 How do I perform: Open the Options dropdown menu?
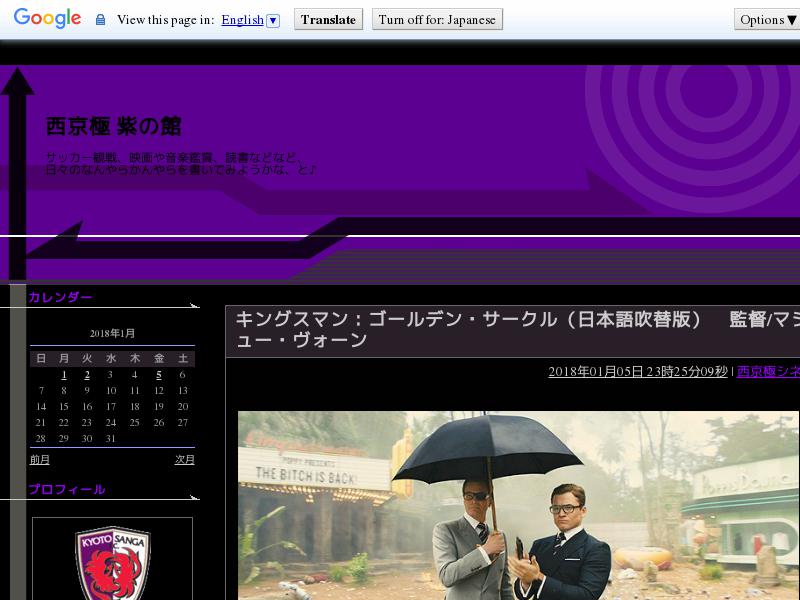(767, 19)
